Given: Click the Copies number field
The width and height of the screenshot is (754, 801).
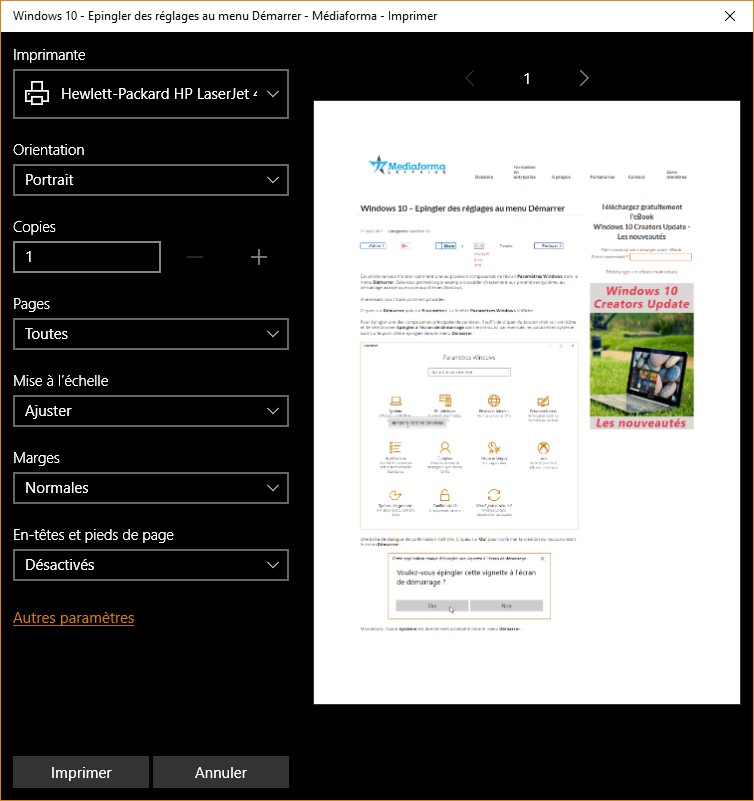Looking at the screenshot, I should click(x=87, y=257).
